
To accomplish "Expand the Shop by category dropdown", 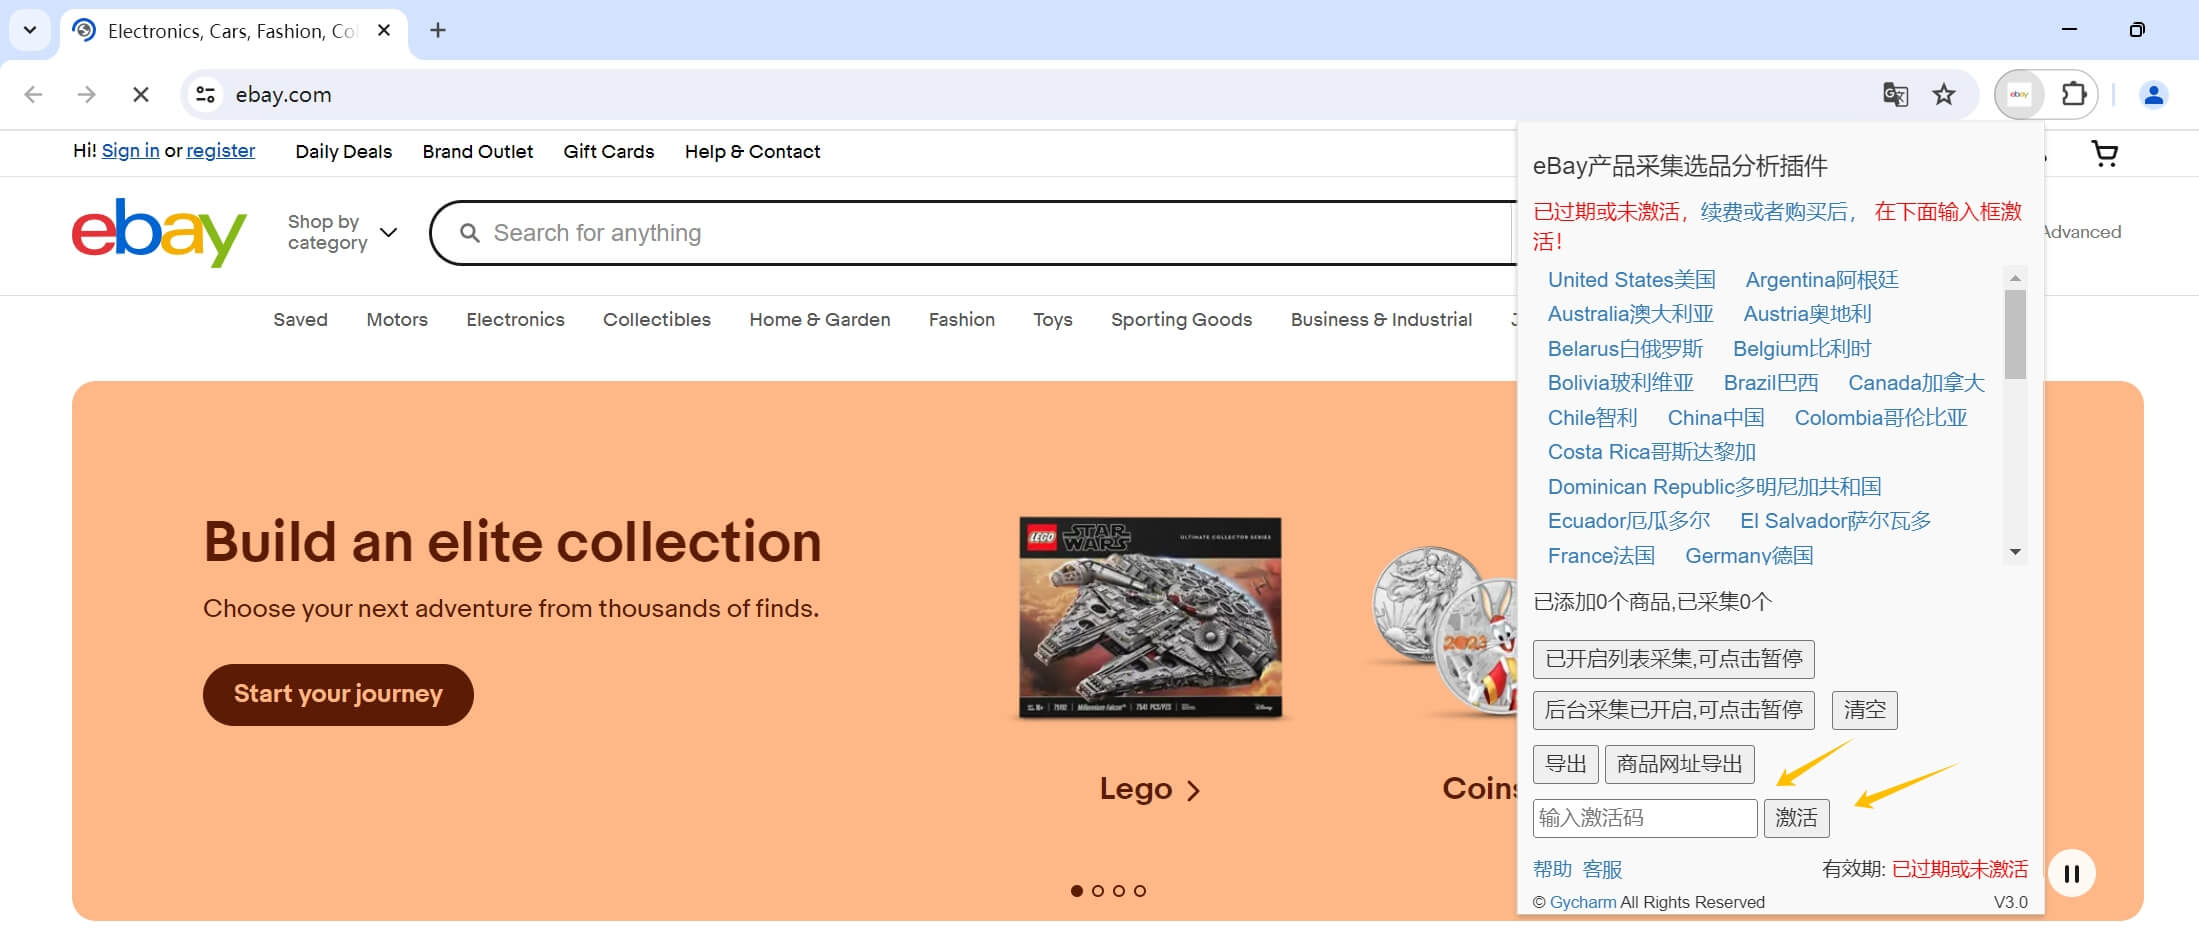I will [342, 232].
